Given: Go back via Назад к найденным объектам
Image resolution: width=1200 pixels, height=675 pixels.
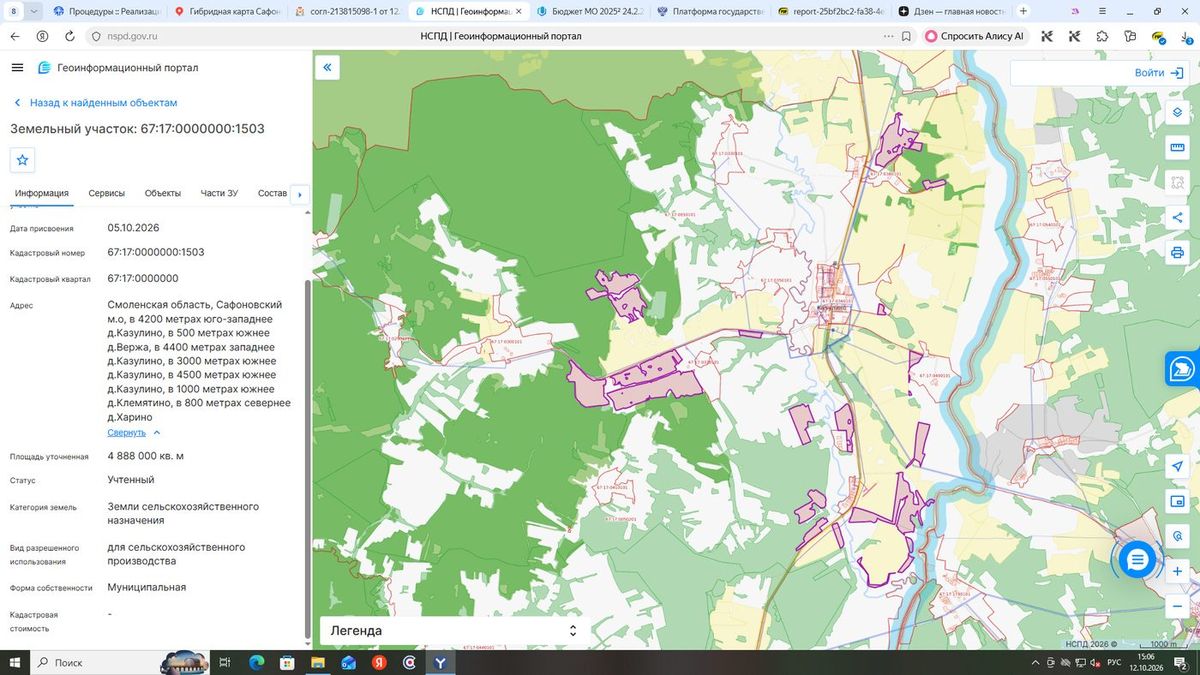Looking at the screenshot, I should [96, 103].
